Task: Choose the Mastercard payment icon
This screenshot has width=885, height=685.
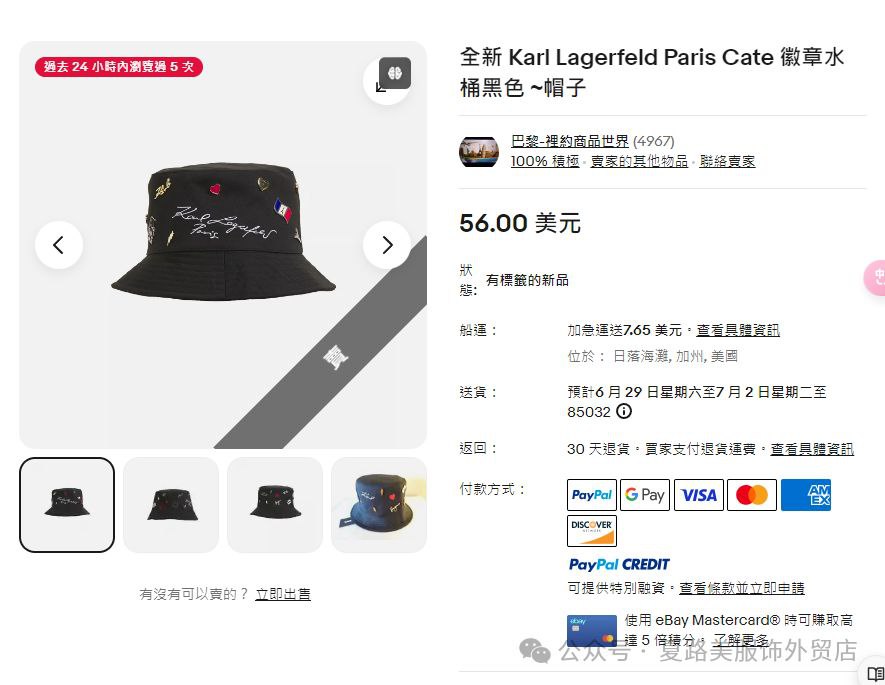Action: 752,495
